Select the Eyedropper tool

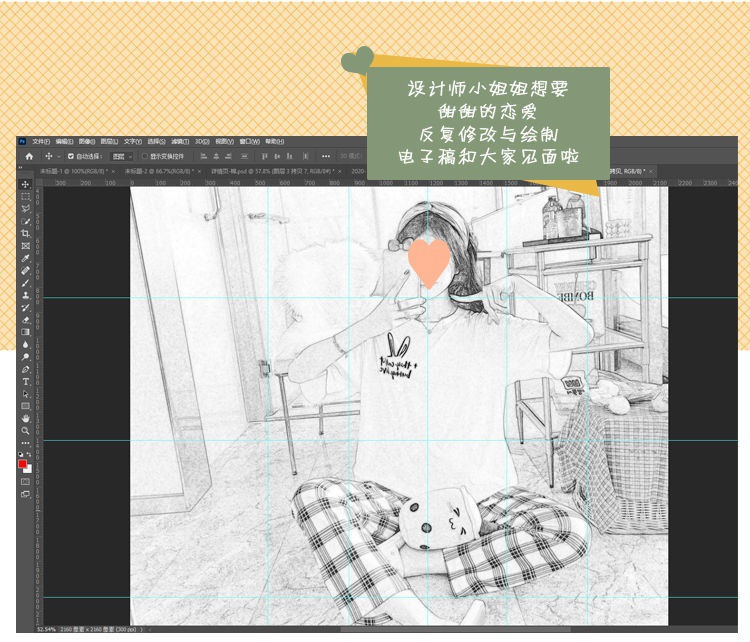25,258
